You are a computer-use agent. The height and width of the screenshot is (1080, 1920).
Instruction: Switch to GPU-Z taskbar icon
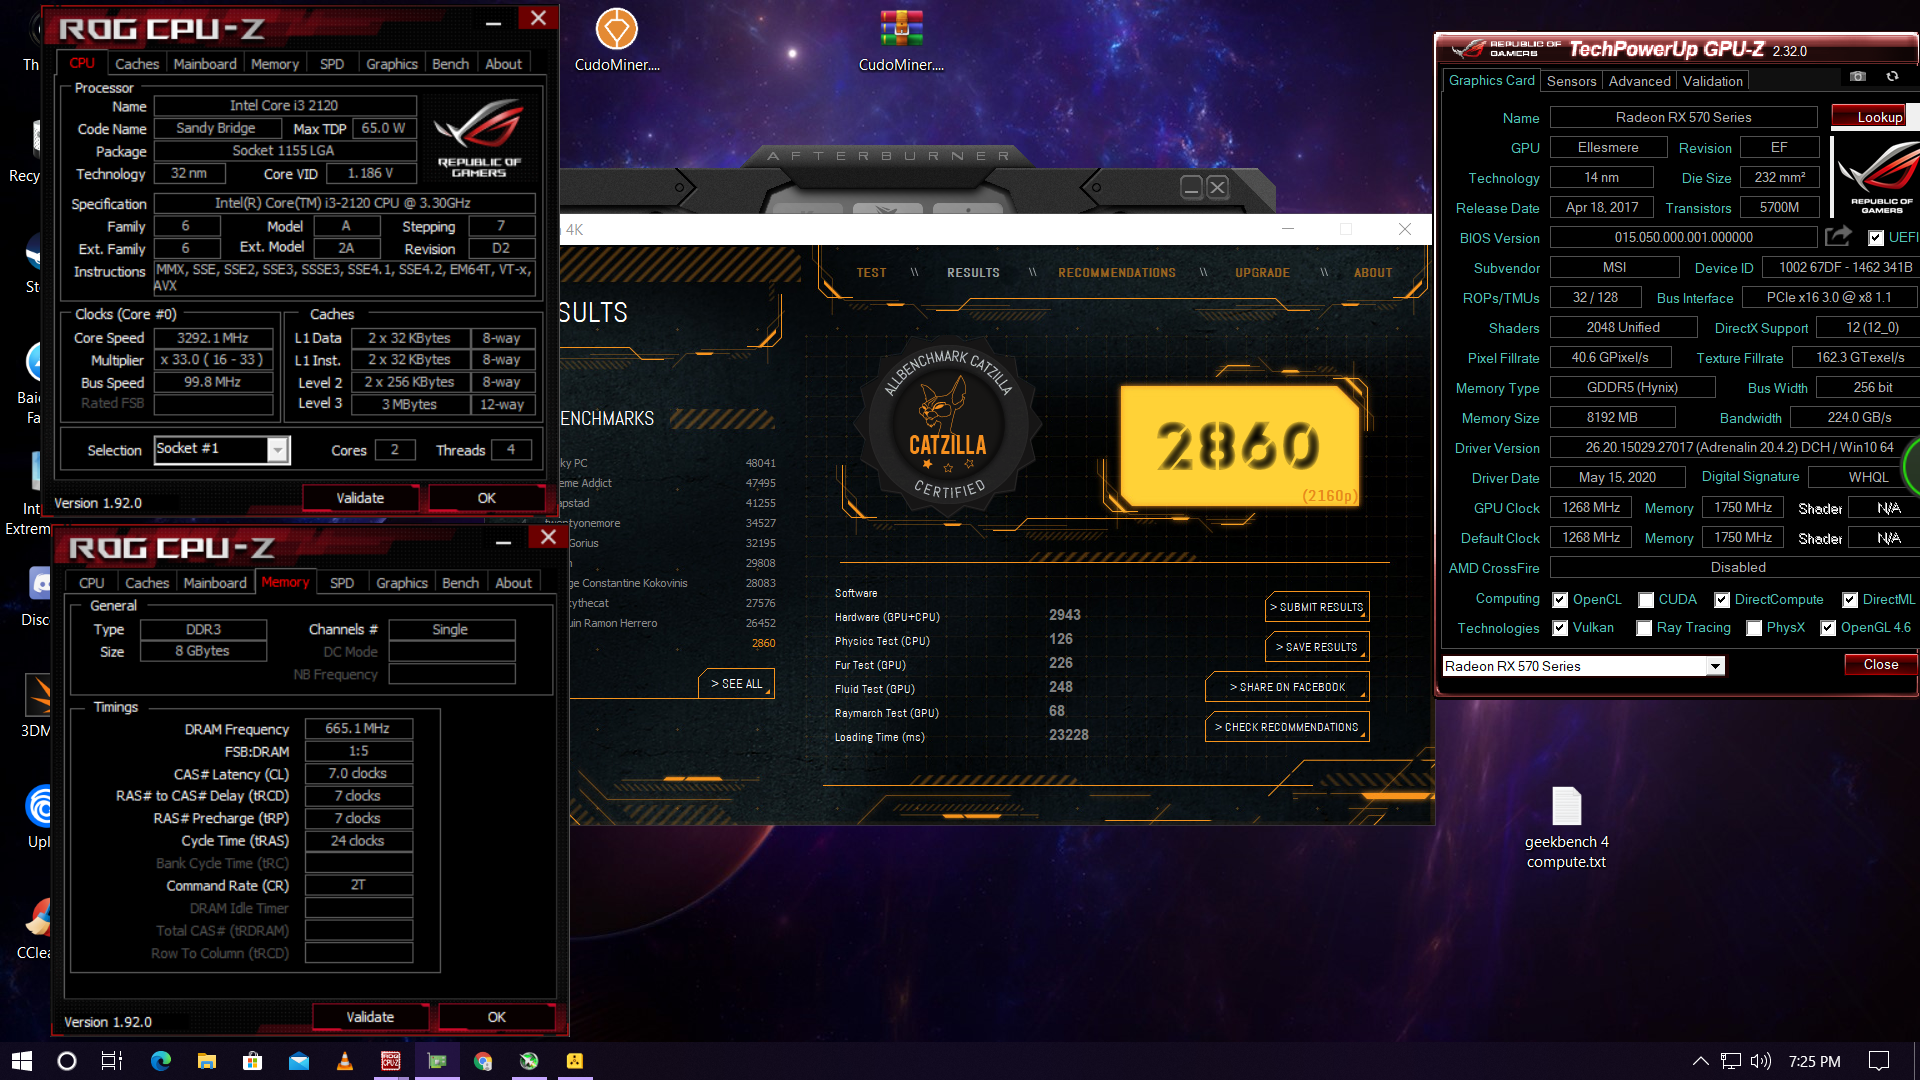[437, 1061]
